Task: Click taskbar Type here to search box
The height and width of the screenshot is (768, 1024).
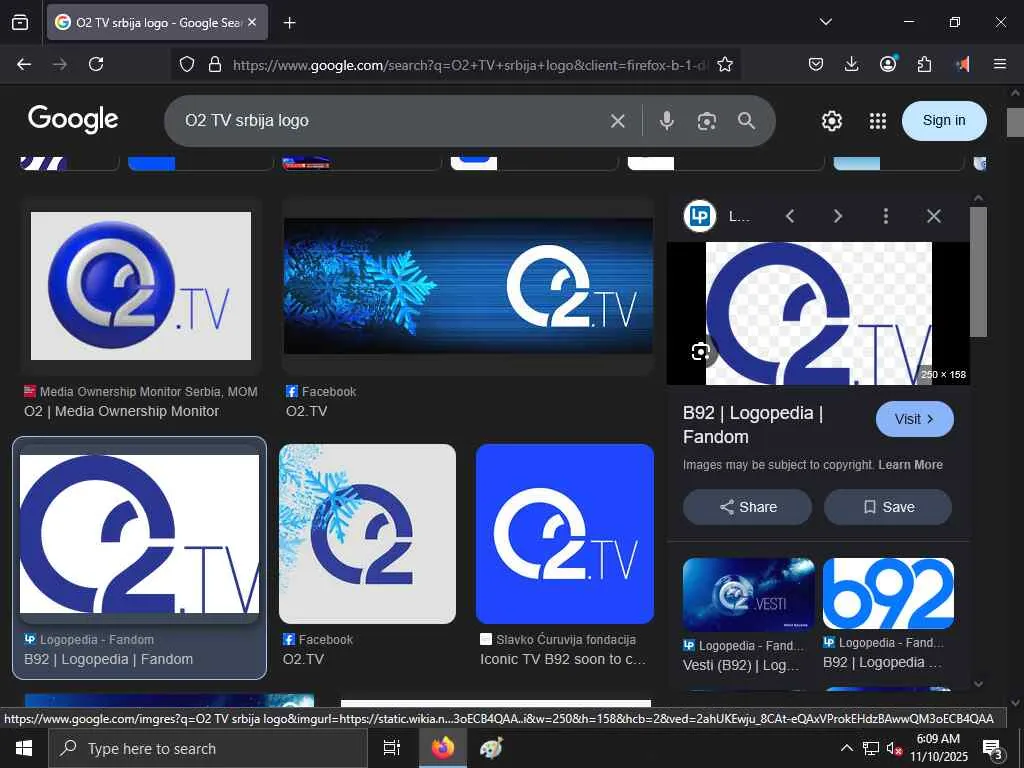Action: pyautogui.click(x=208, y=748)
